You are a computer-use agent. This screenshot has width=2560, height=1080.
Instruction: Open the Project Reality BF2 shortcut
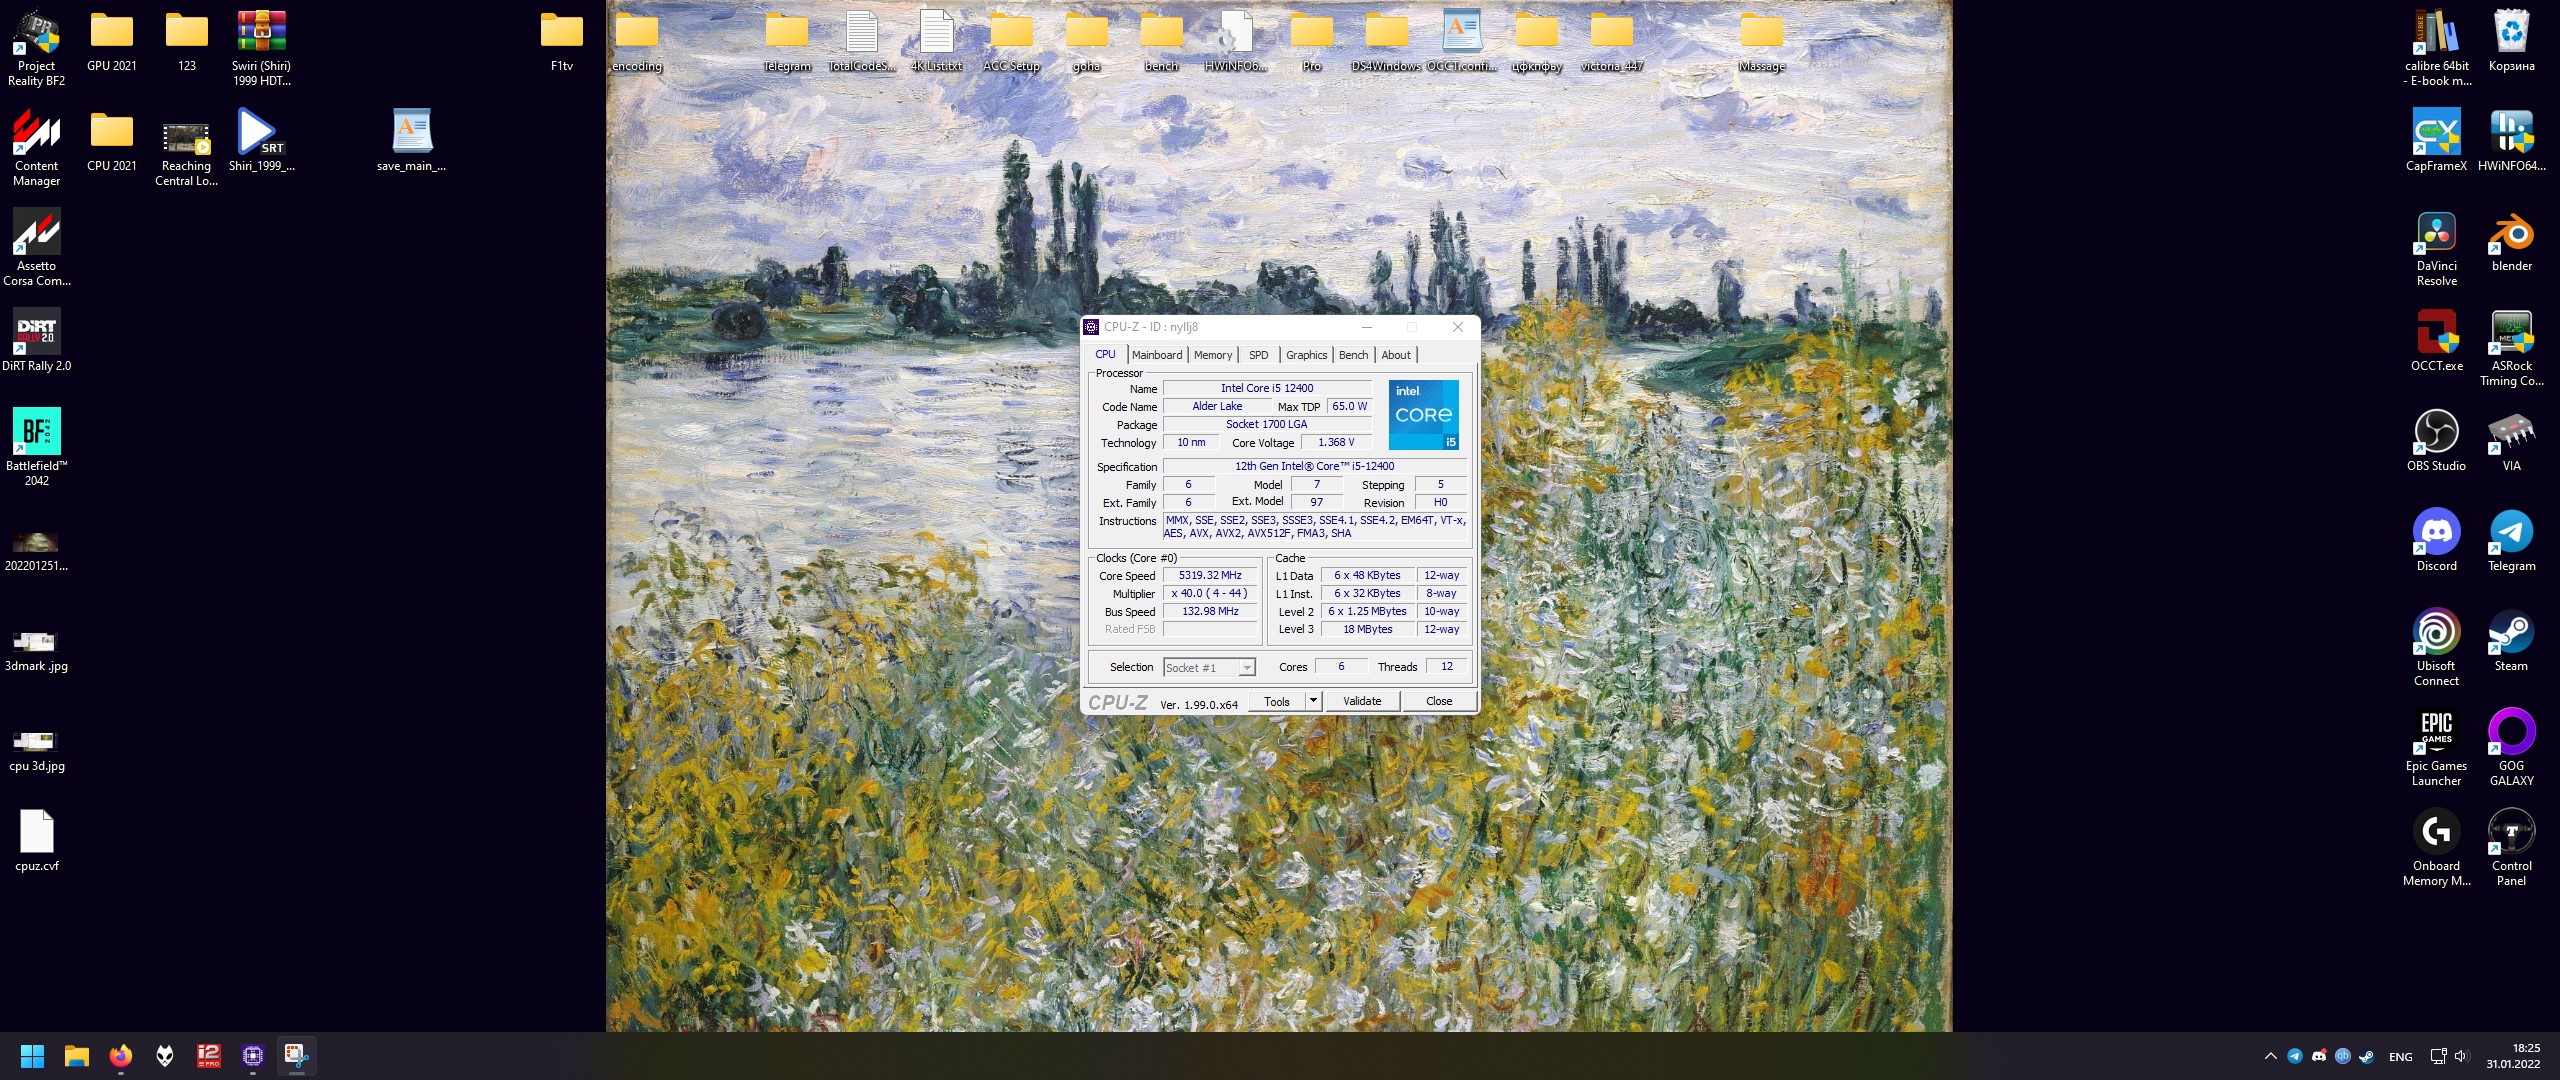tap(36, 48)
